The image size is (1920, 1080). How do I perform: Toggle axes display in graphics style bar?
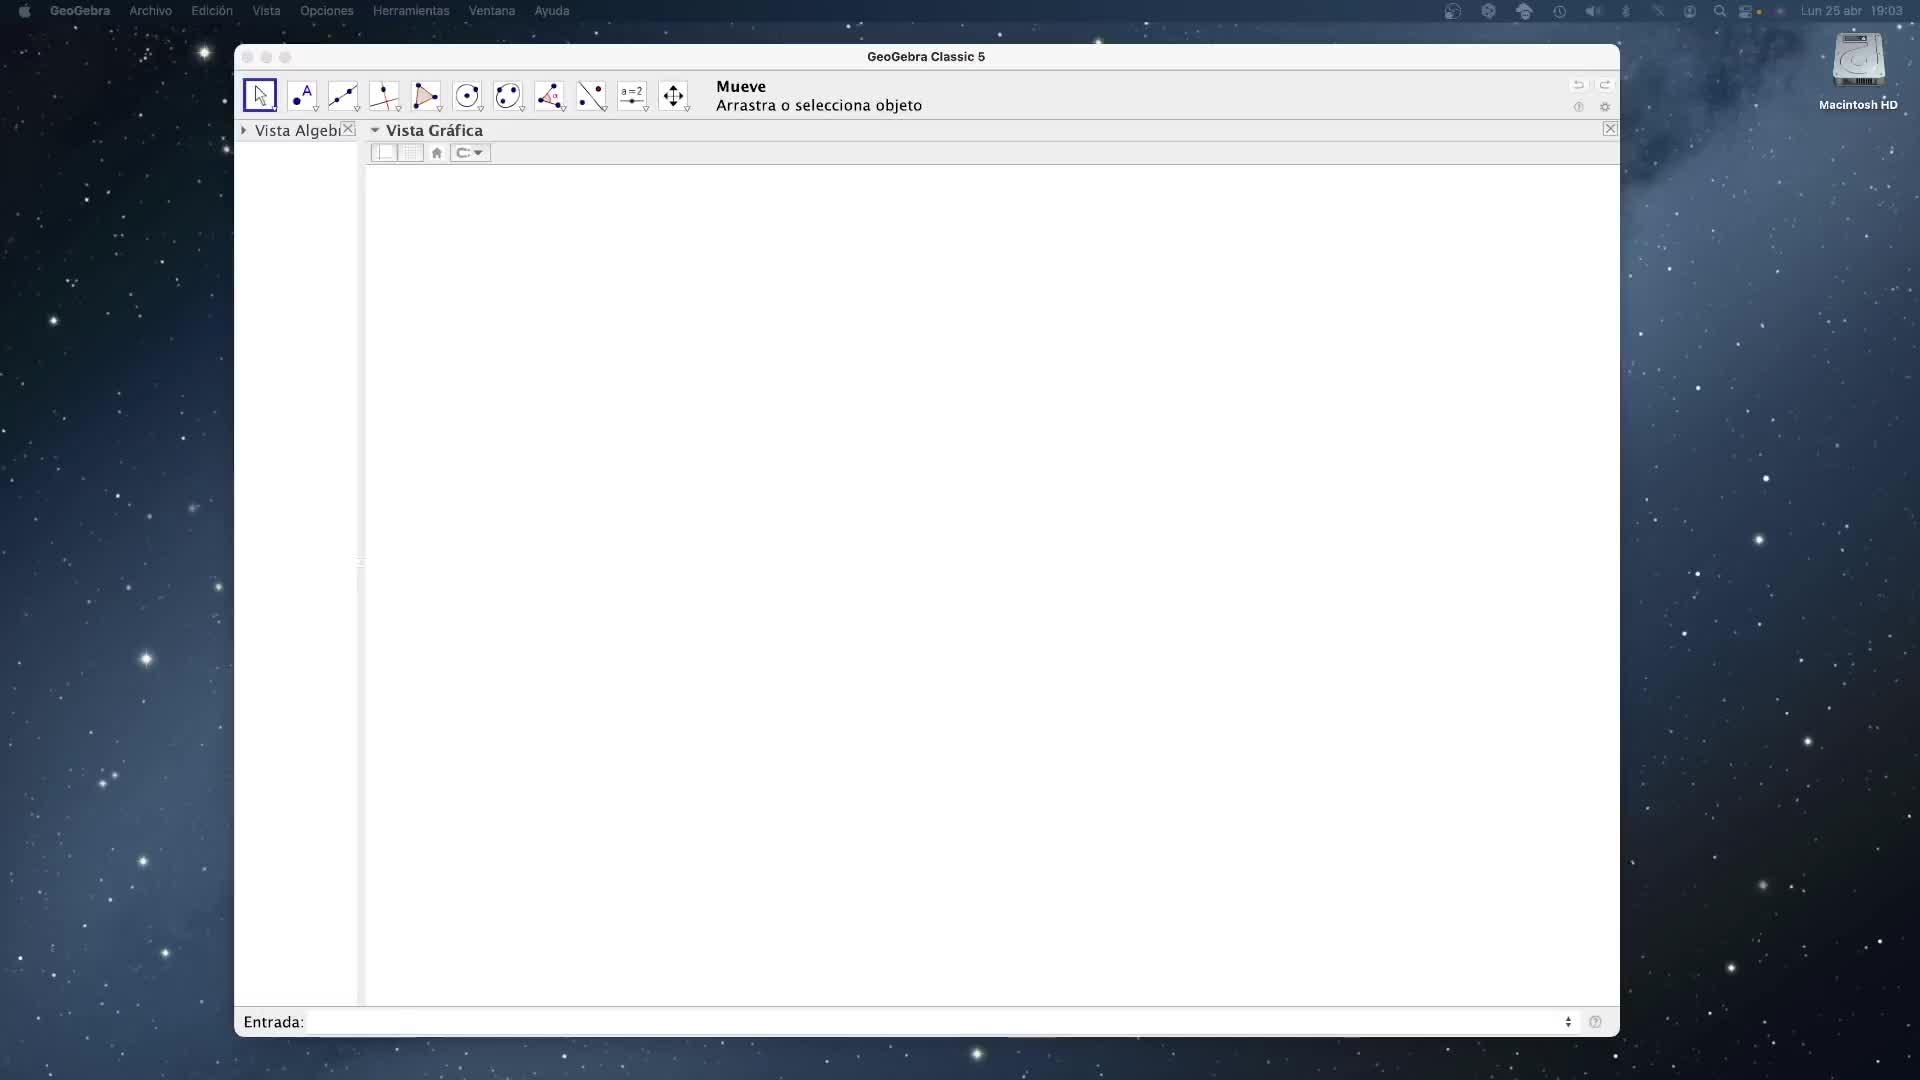pyautogui.click(x=385, y=153)
